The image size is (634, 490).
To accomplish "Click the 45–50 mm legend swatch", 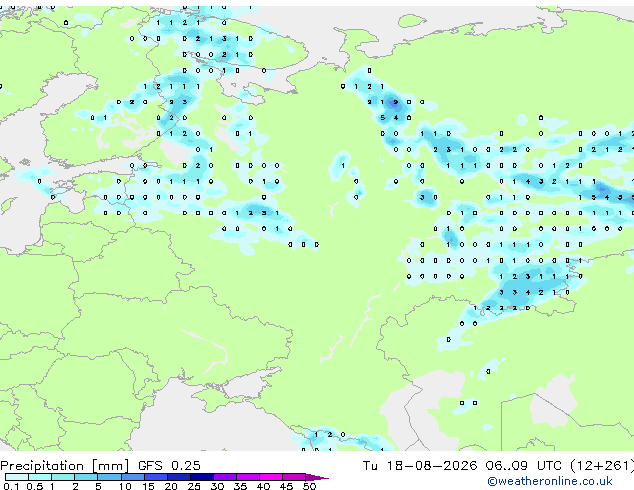I will 294,477.
